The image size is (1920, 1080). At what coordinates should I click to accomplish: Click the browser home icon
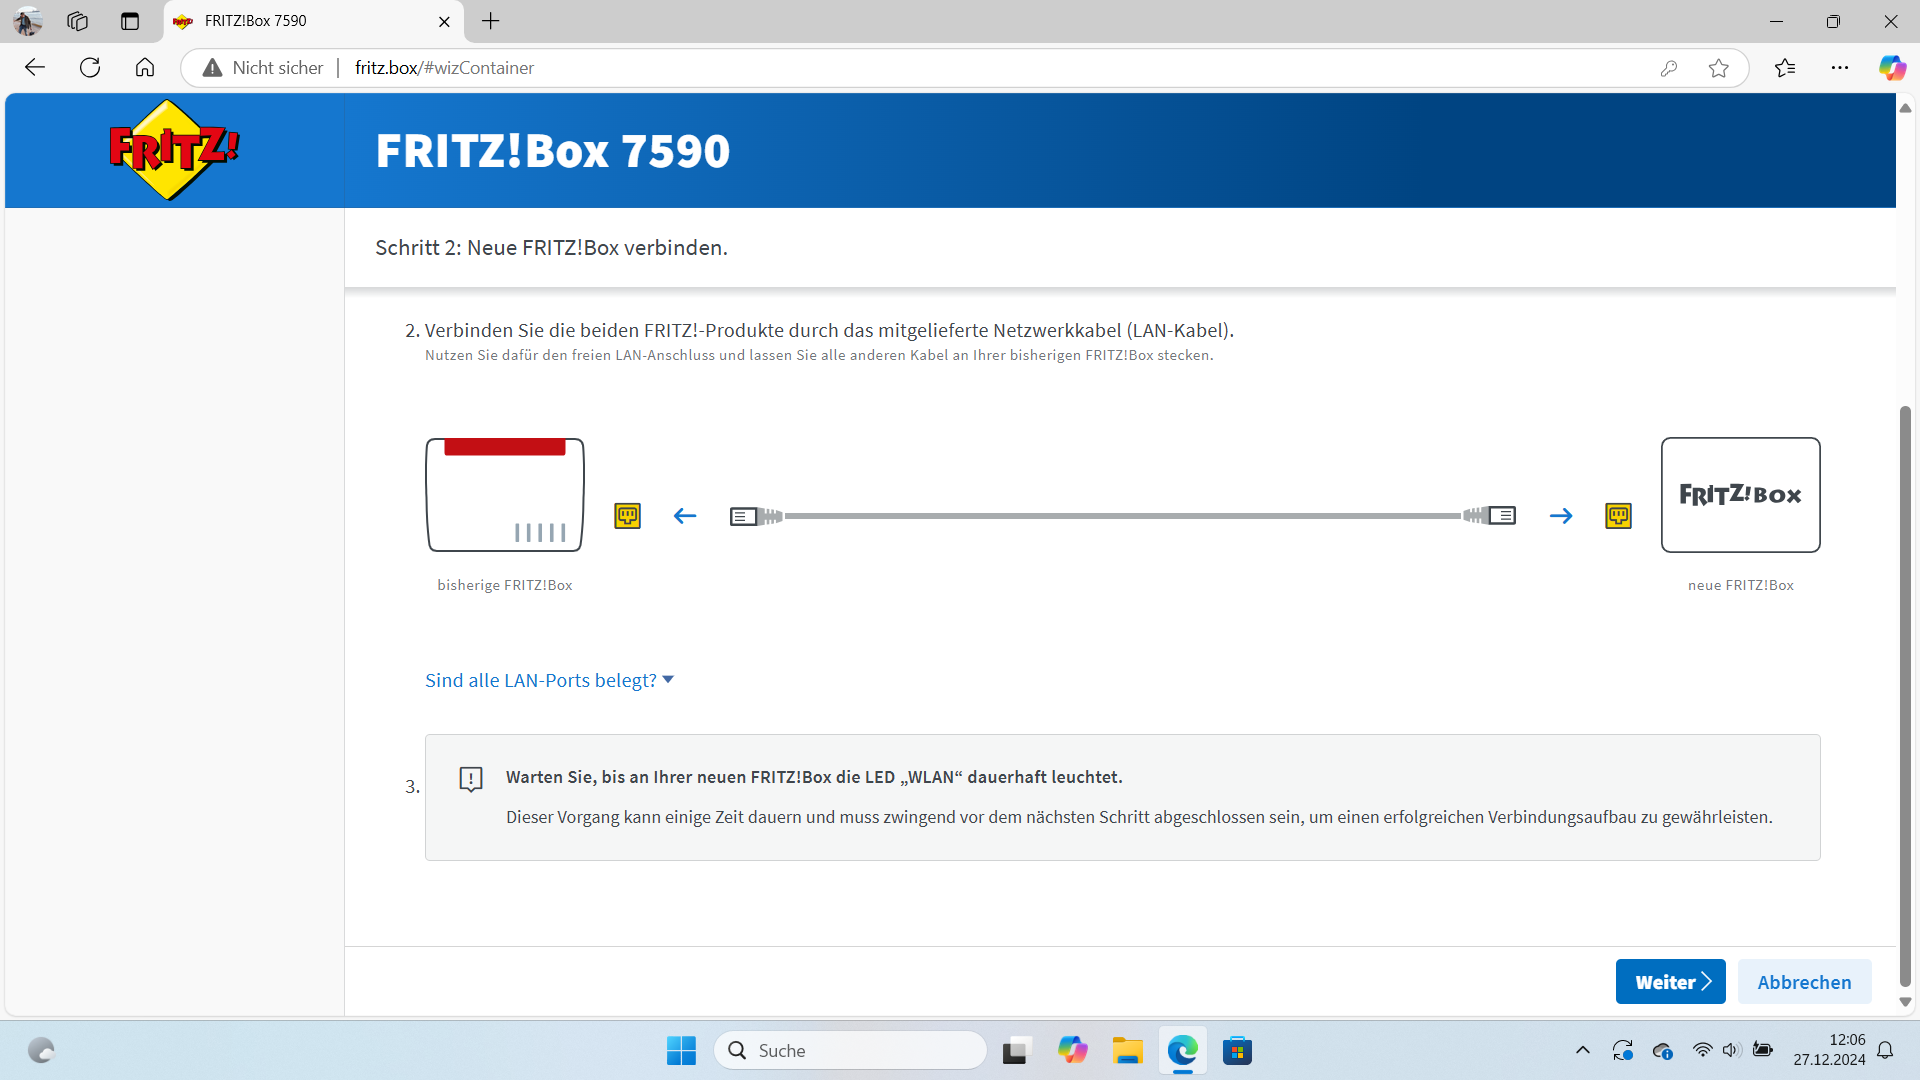(x=145, y=68)
